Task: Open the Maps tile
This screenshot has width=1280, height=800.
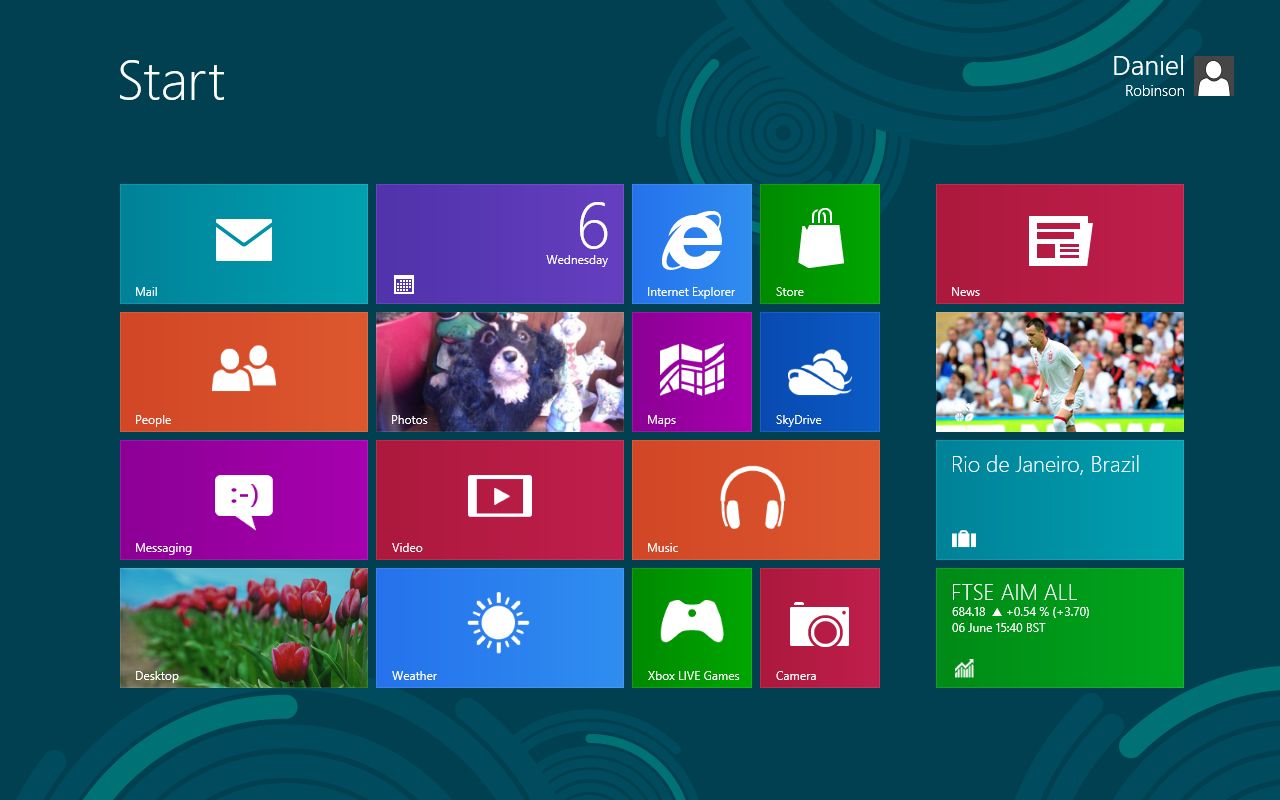Action: [x=692, y=372]
